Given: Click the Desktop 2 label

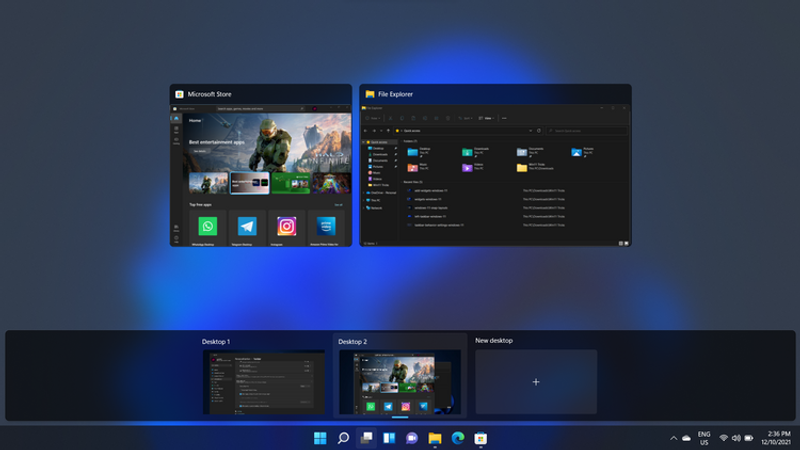Looking at the screenshot, I should coord(353,342).
